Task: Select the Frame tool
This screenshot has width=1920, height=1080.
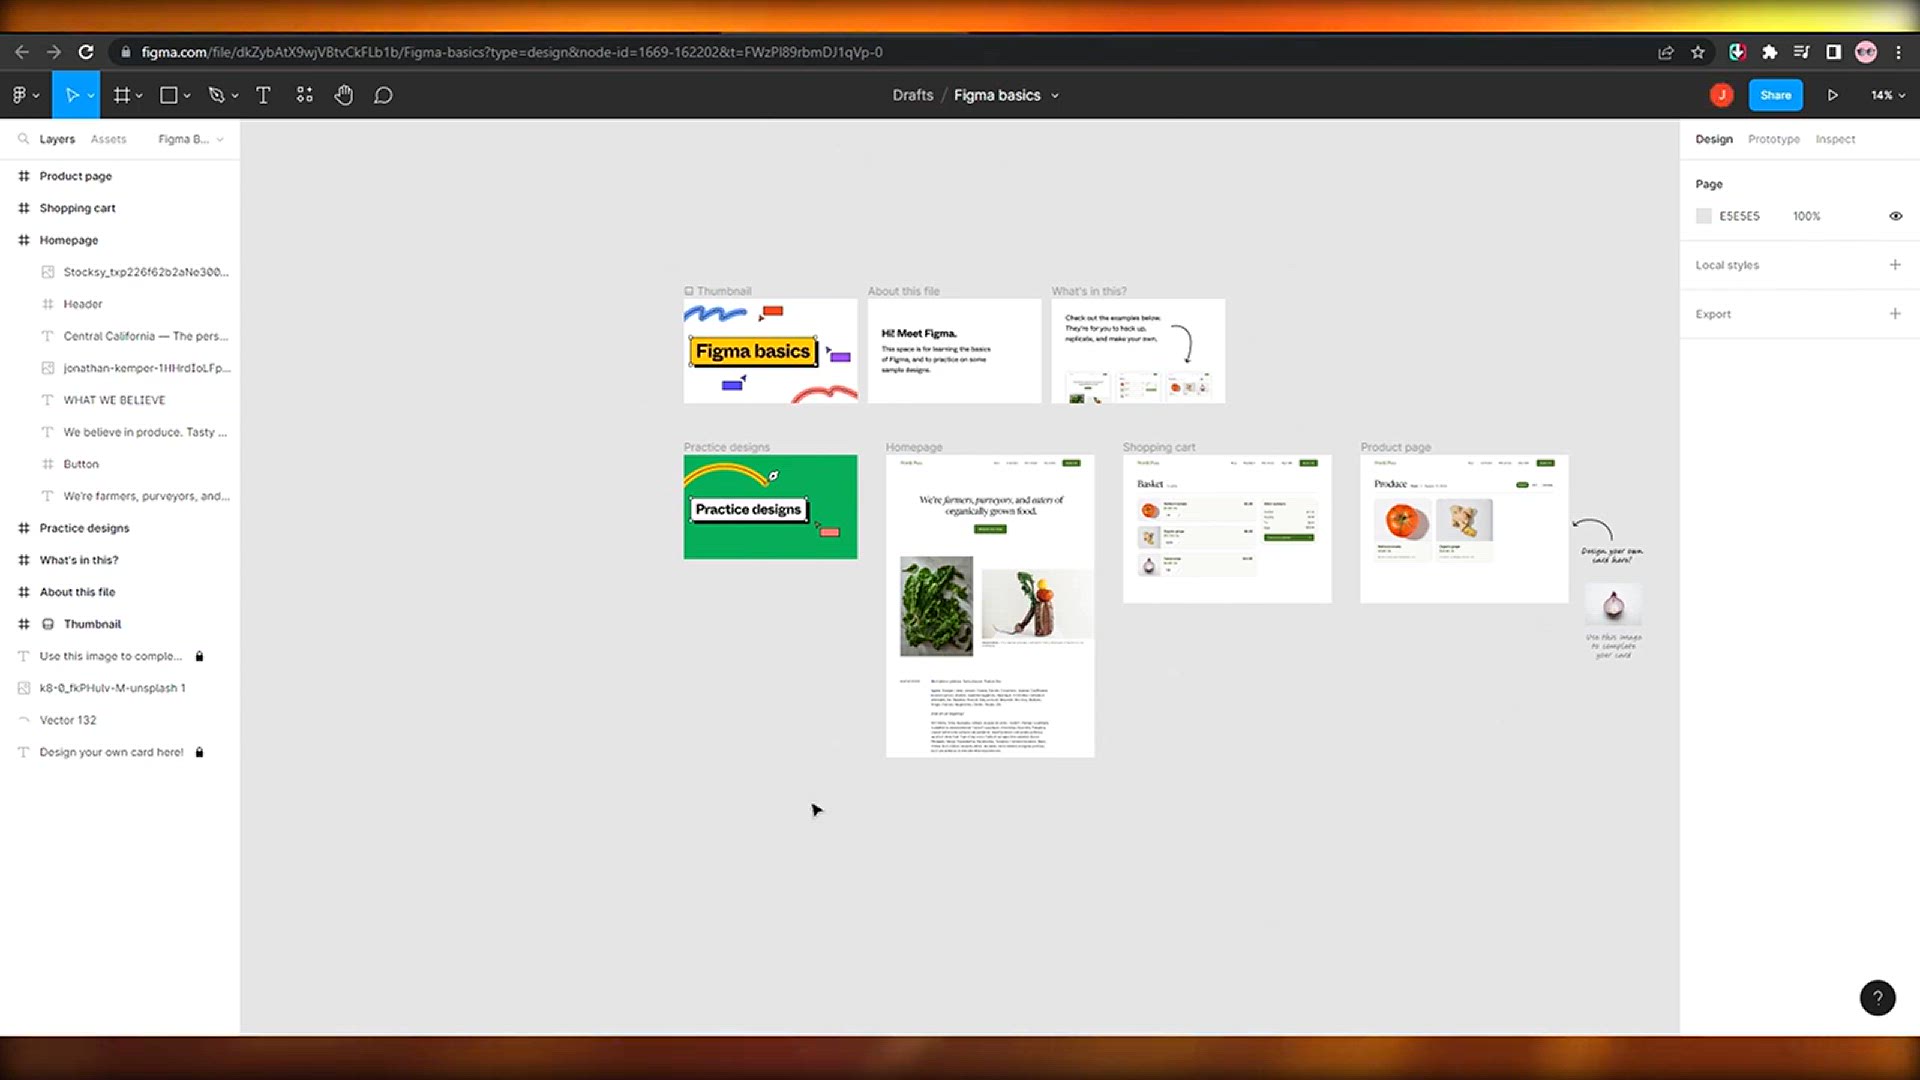Action: 122,95
